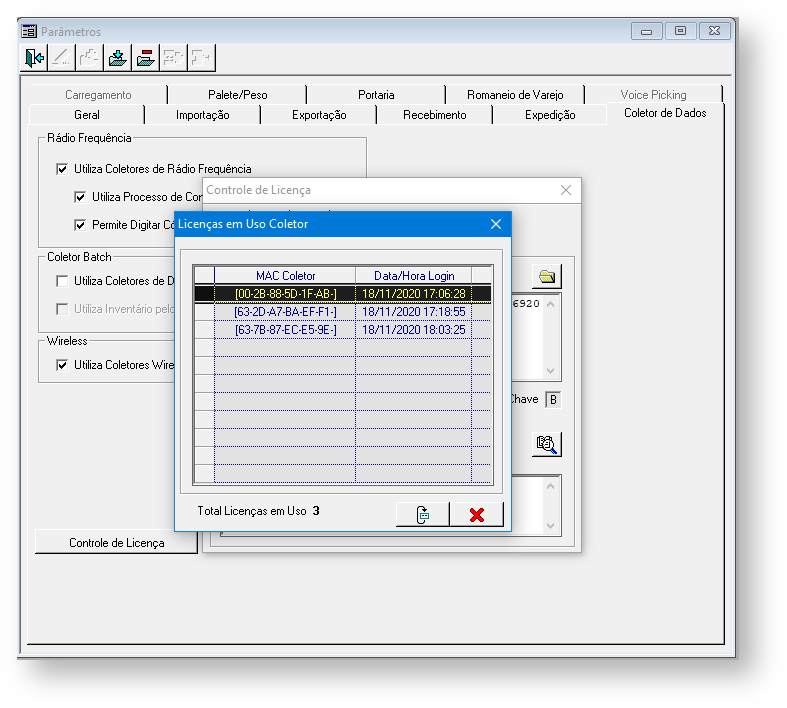Switch to the Palete/Peso tab

(x=237, y=95)
